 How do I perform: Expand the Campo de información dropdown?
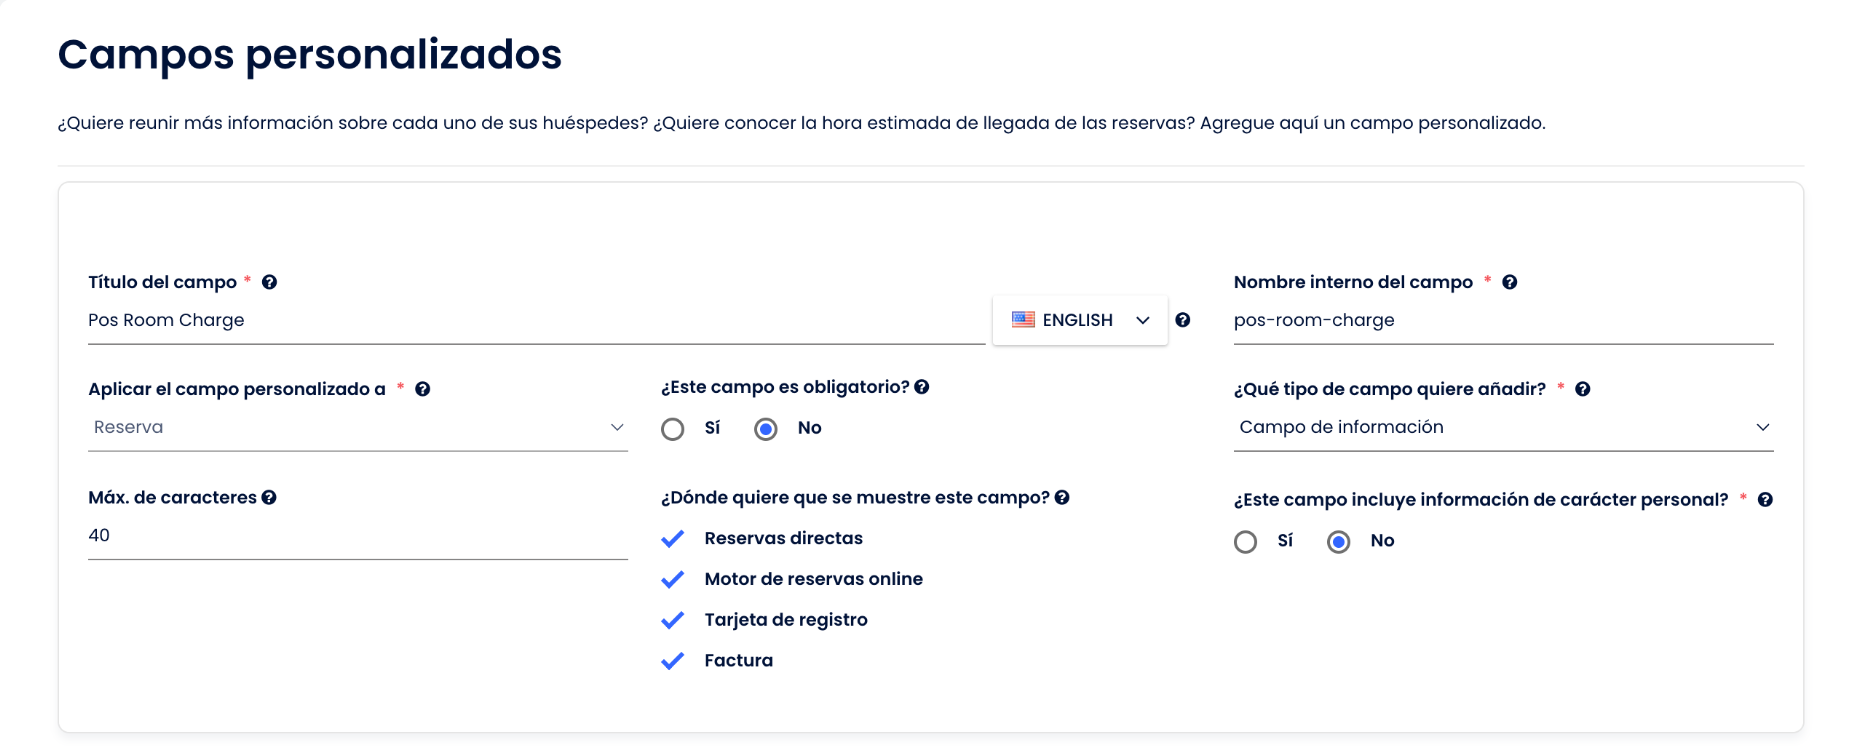click(1504, 428)
